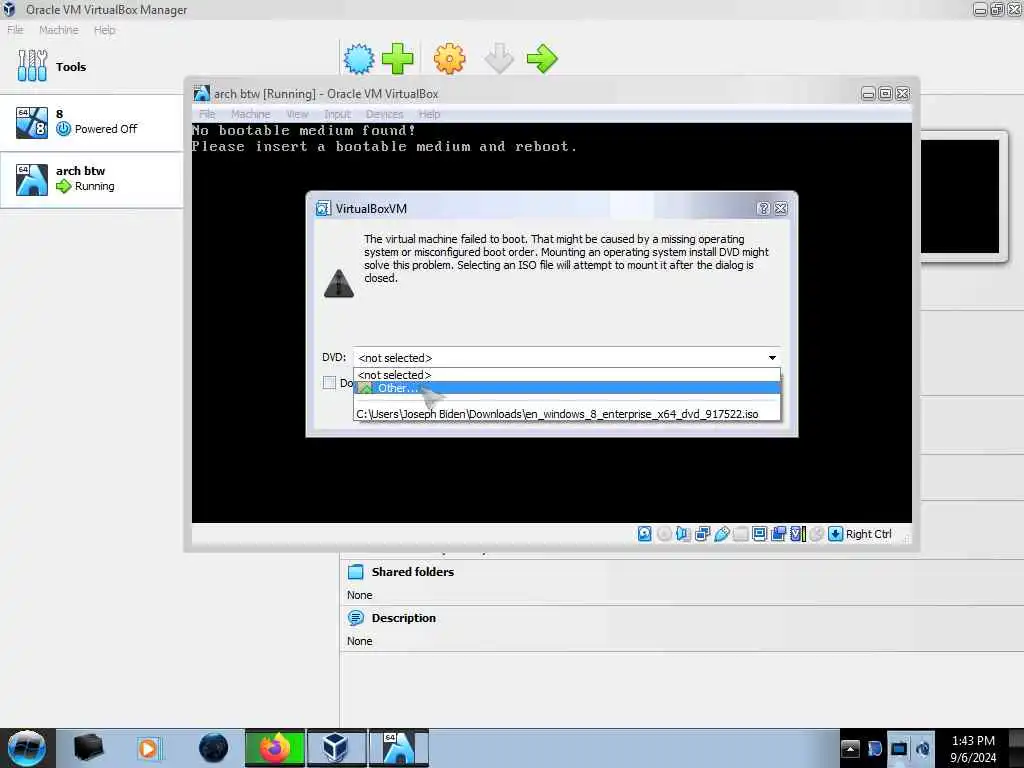The width and height of the screenshot is (1024, 768).
Task: Select the '8' Powered Off machine
Action: point(91,123)
